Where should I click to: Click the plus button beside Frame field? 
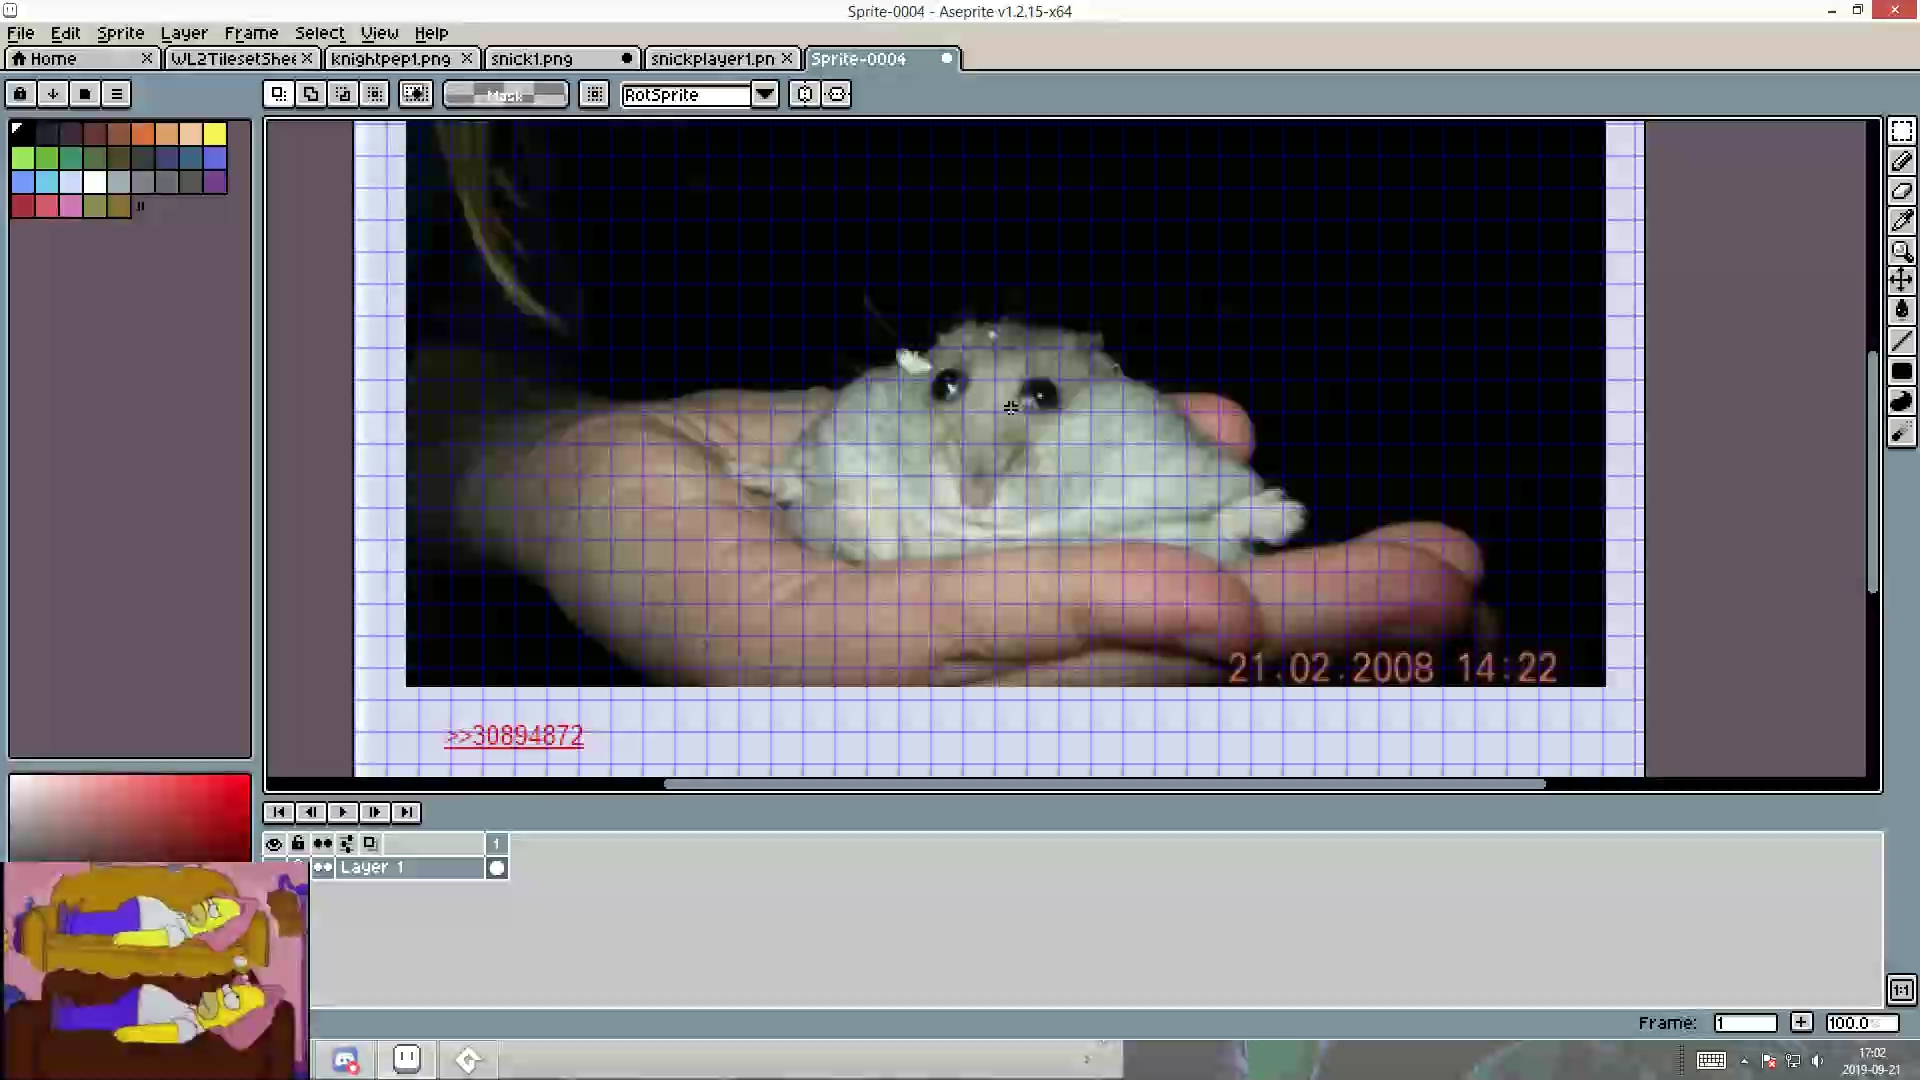(1801, 1022)
